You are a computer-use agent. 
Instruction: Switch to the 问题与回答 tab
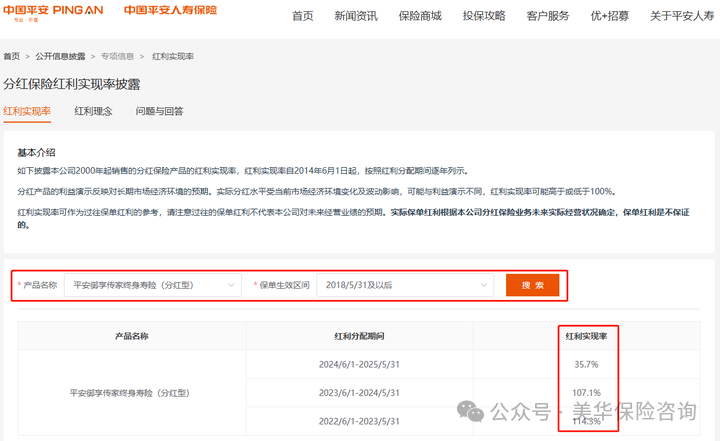[x=159, y=111]
